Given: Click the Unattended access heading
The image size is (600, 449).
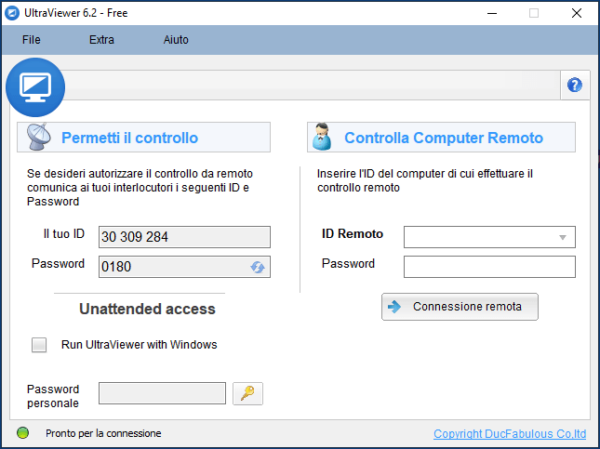Looking at the screenshot, I should (147, 309).
